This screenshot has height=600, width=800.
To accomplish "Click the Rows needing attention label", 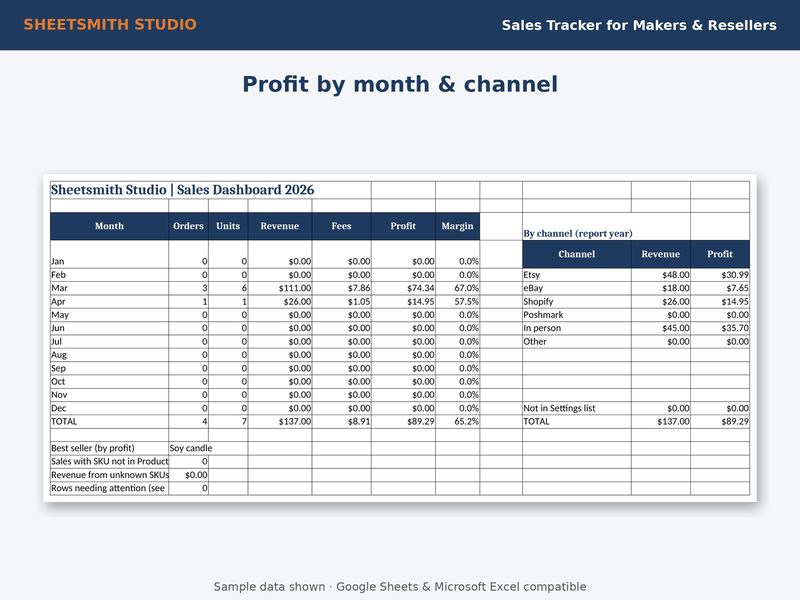I will click(x=108, y=488).
